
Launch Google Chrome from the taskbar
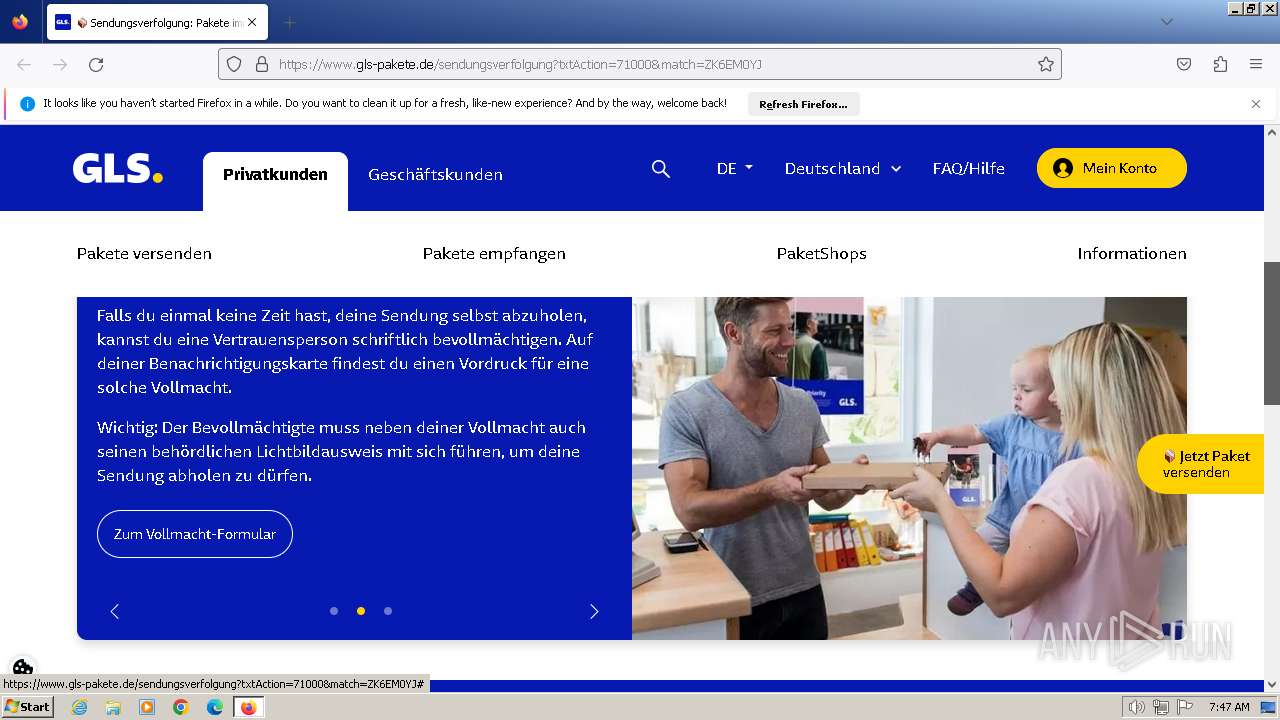pyautogui.click(x=181, y=707)
